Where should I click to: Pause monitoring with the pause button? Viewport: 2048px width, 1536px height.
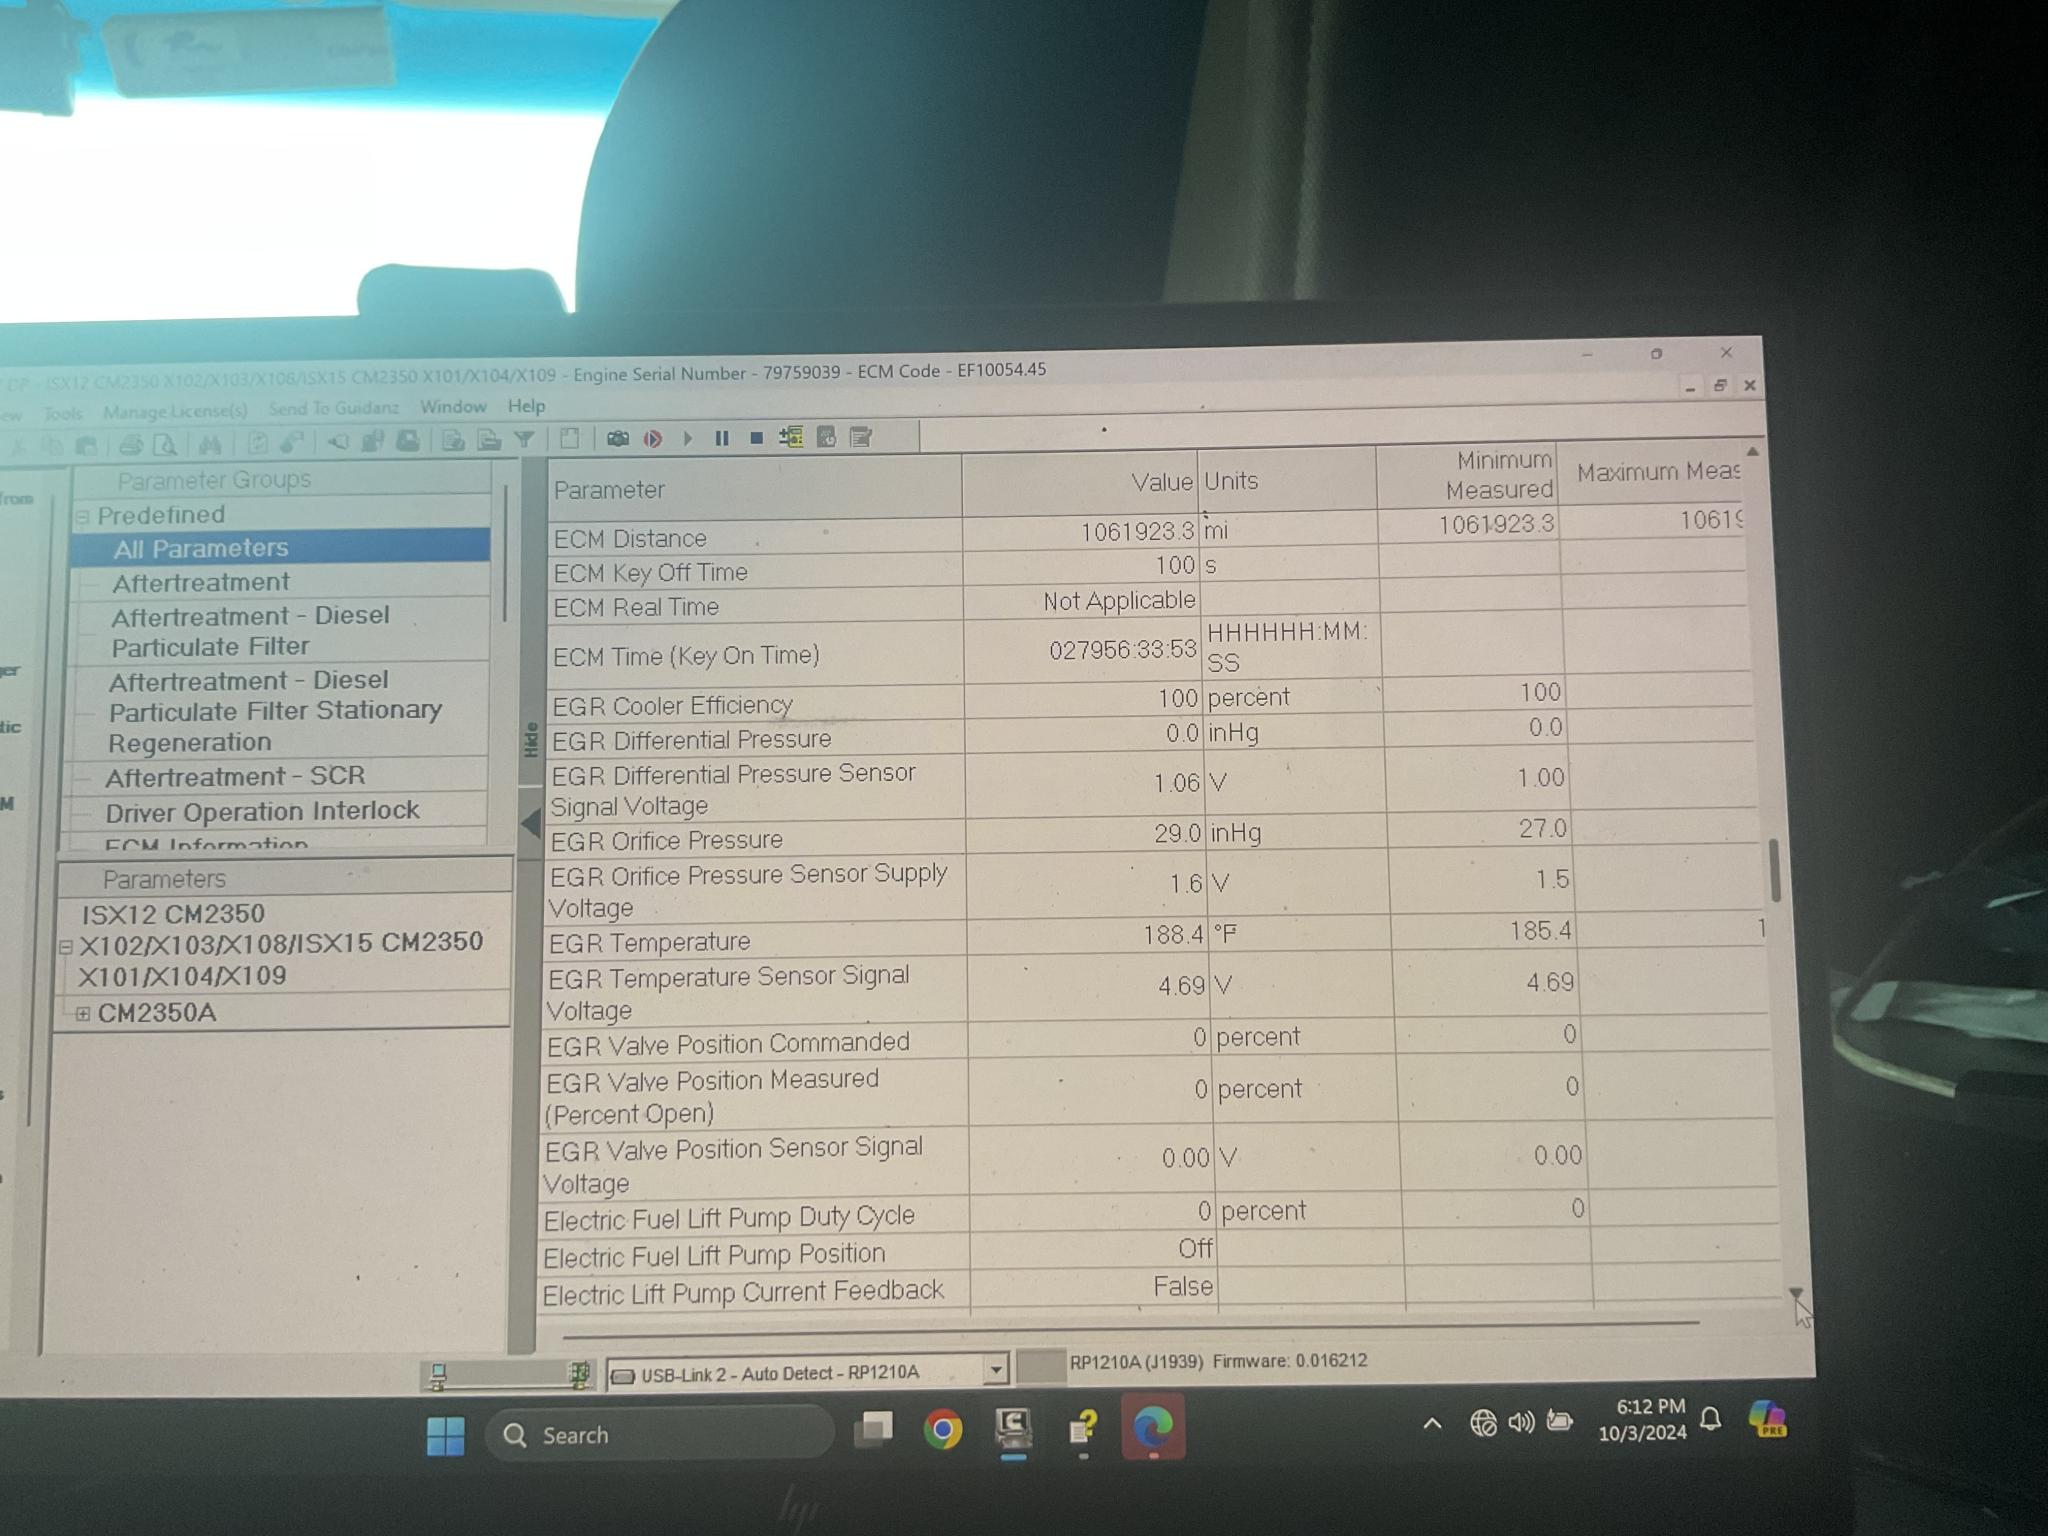click(722, 438)
